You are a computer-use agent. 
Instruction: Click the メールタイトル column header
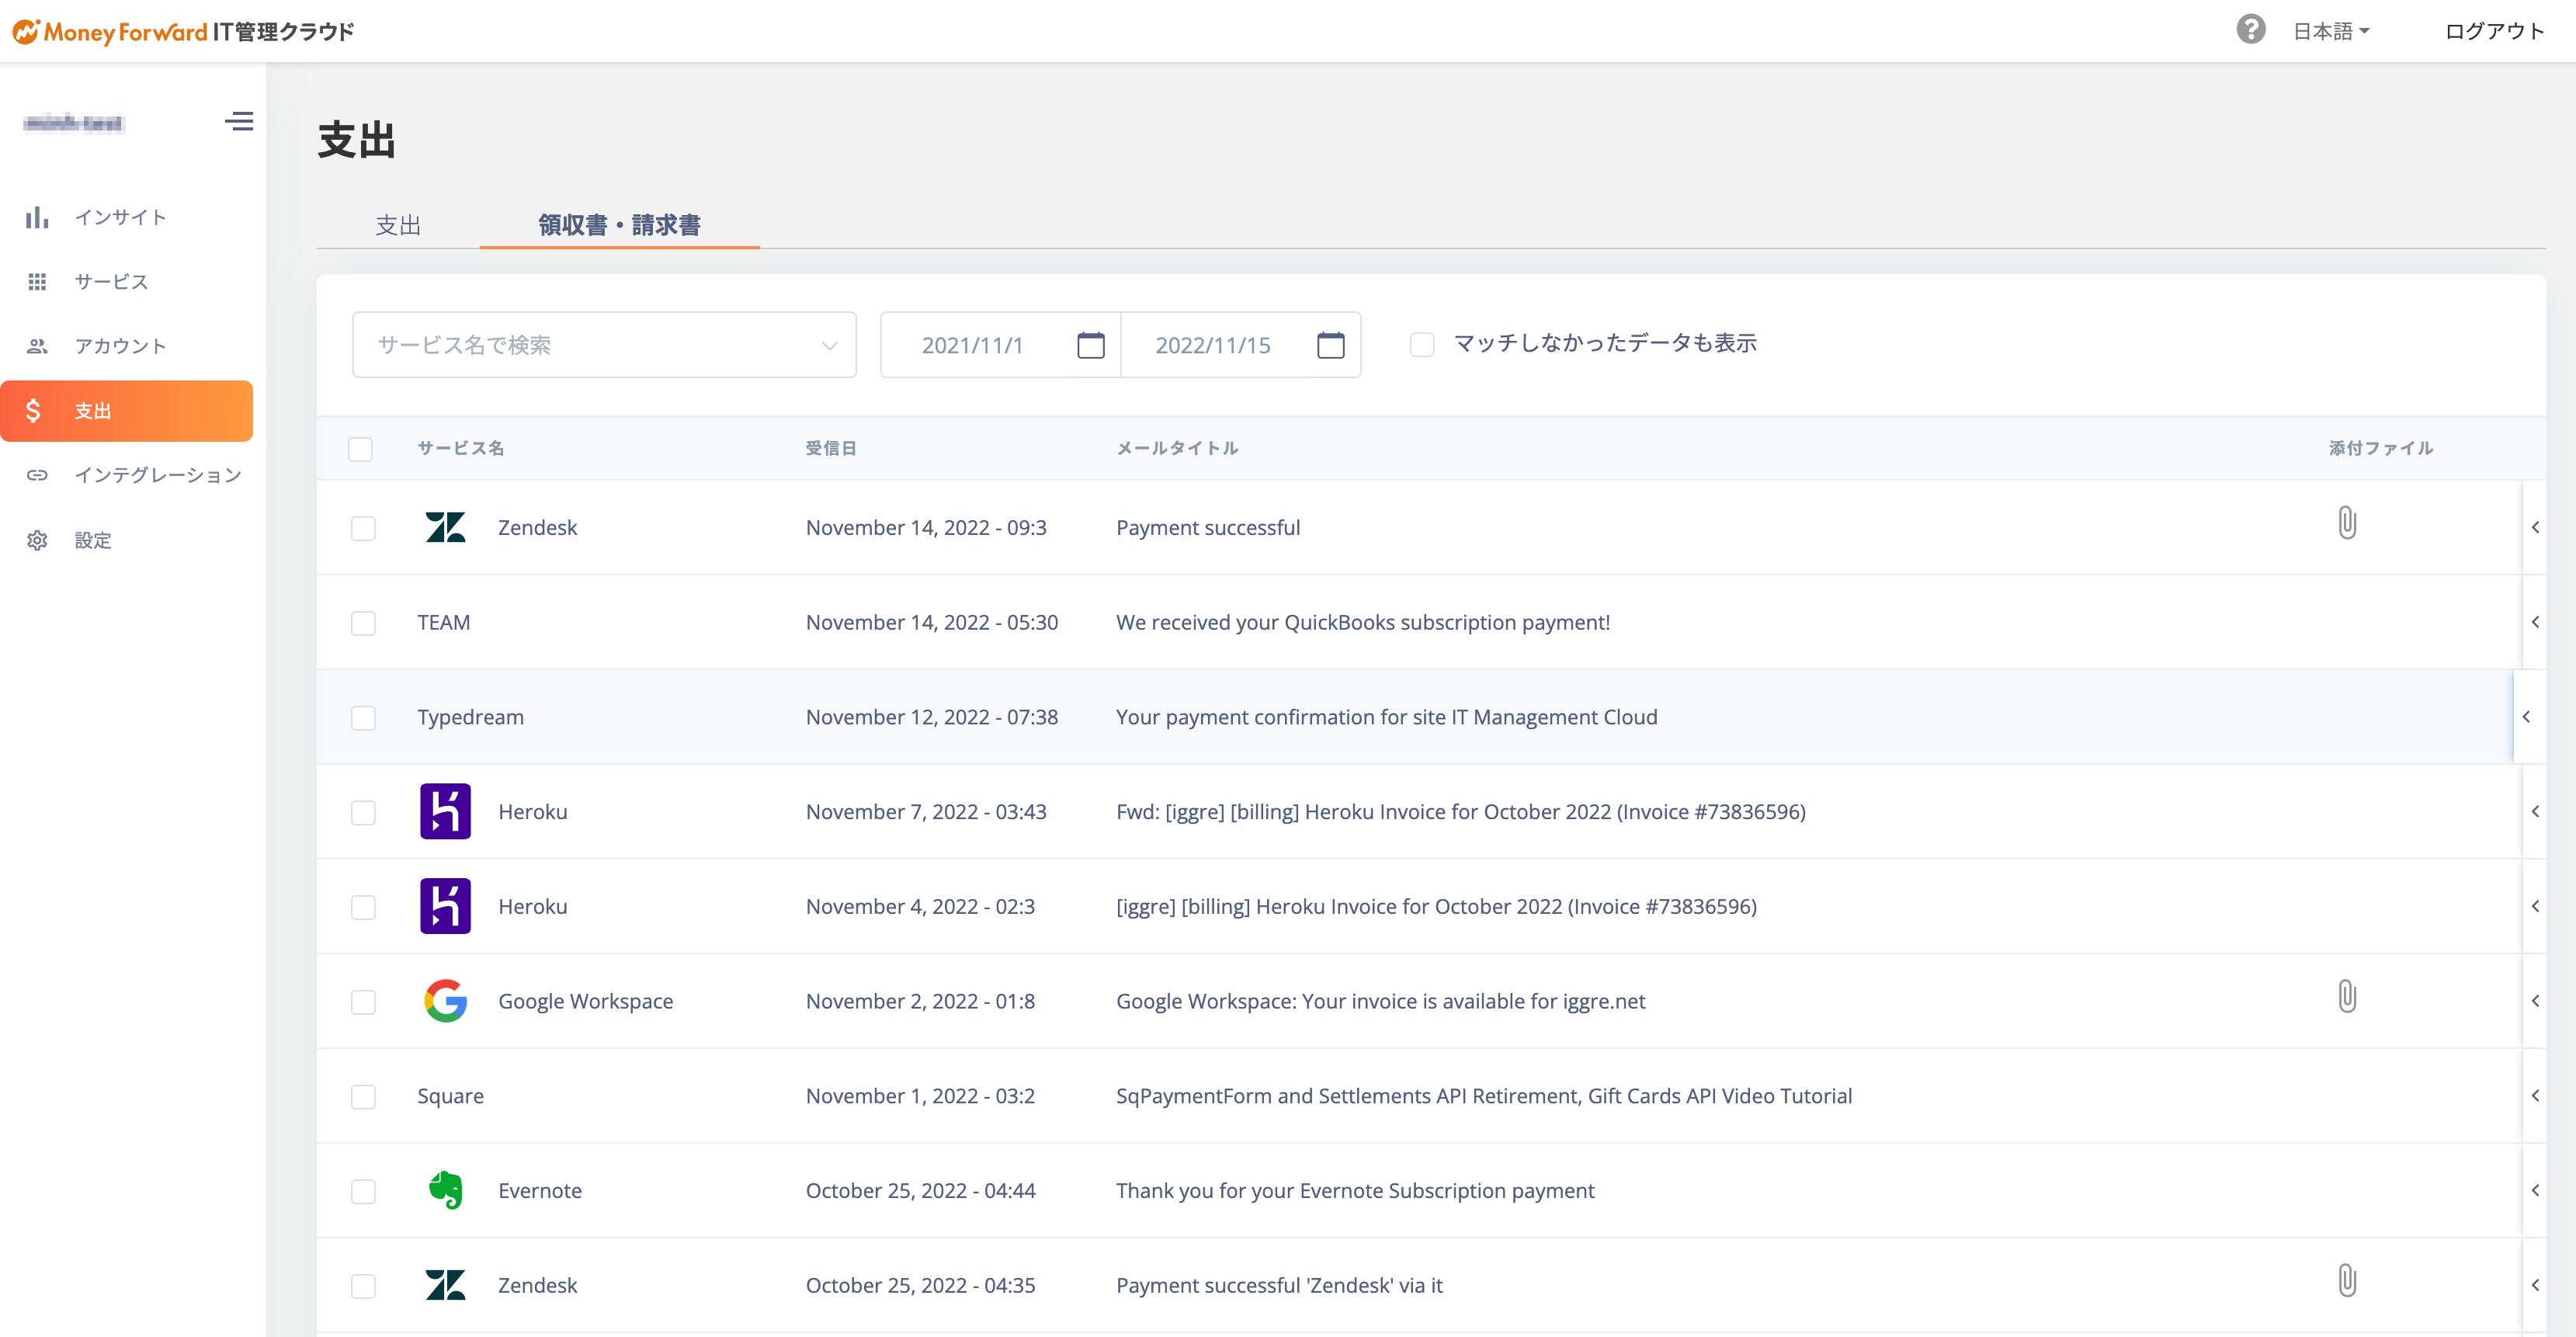tap(1177, 448)
